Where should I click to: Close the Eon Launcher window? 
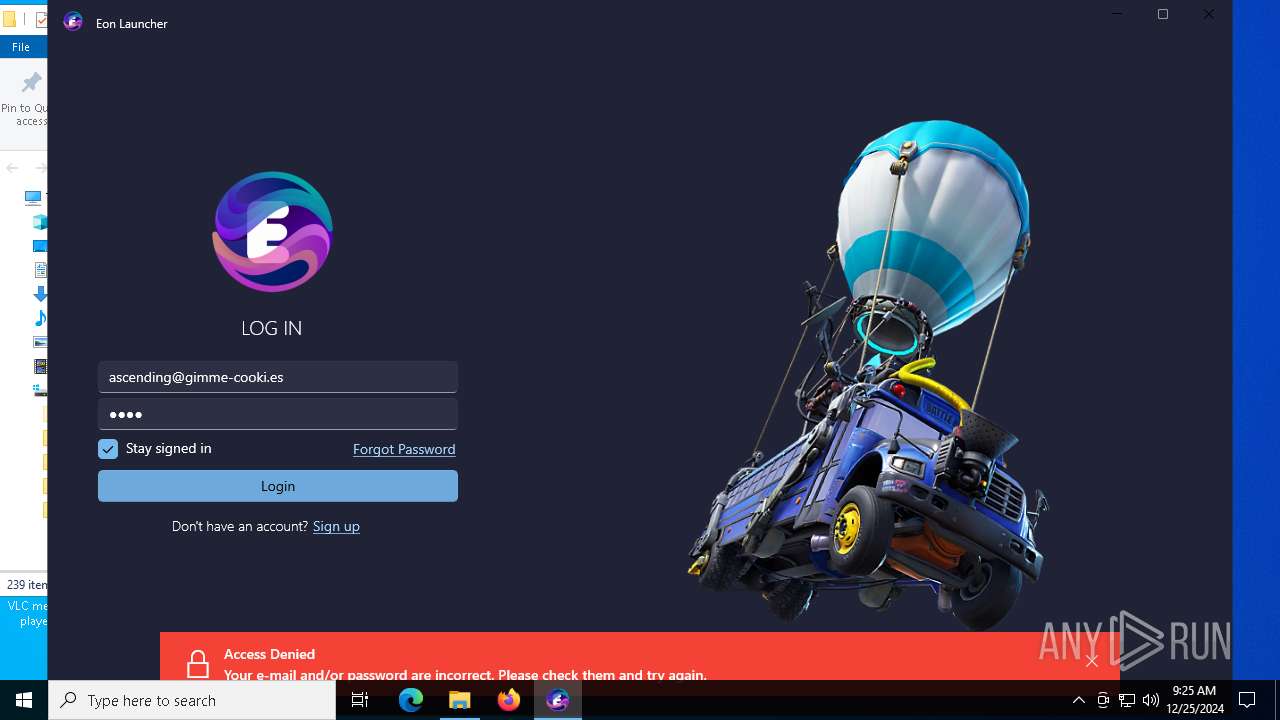[1209, 14]
